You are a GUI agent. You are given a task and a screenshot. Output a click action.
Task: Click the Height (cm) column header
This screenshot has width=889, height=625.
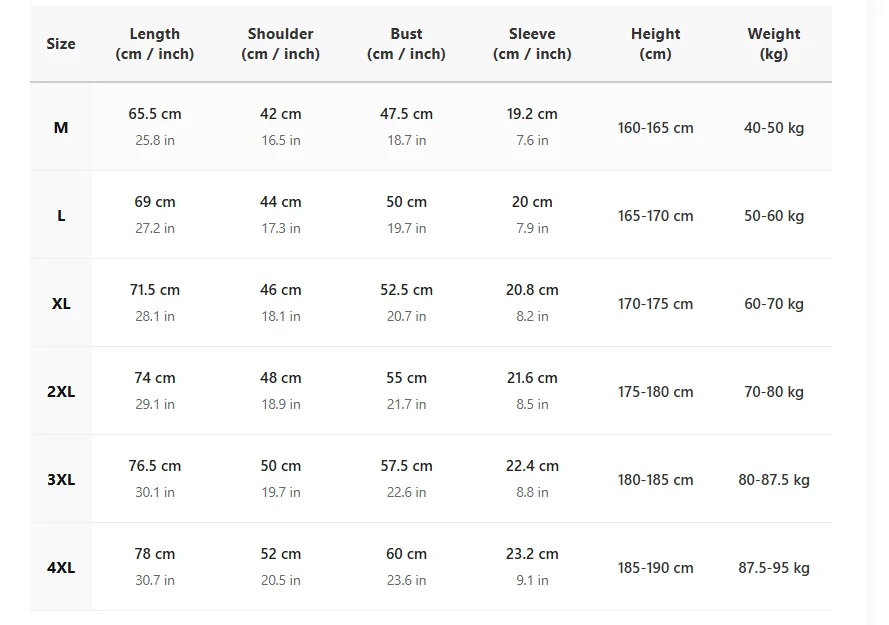655,44
